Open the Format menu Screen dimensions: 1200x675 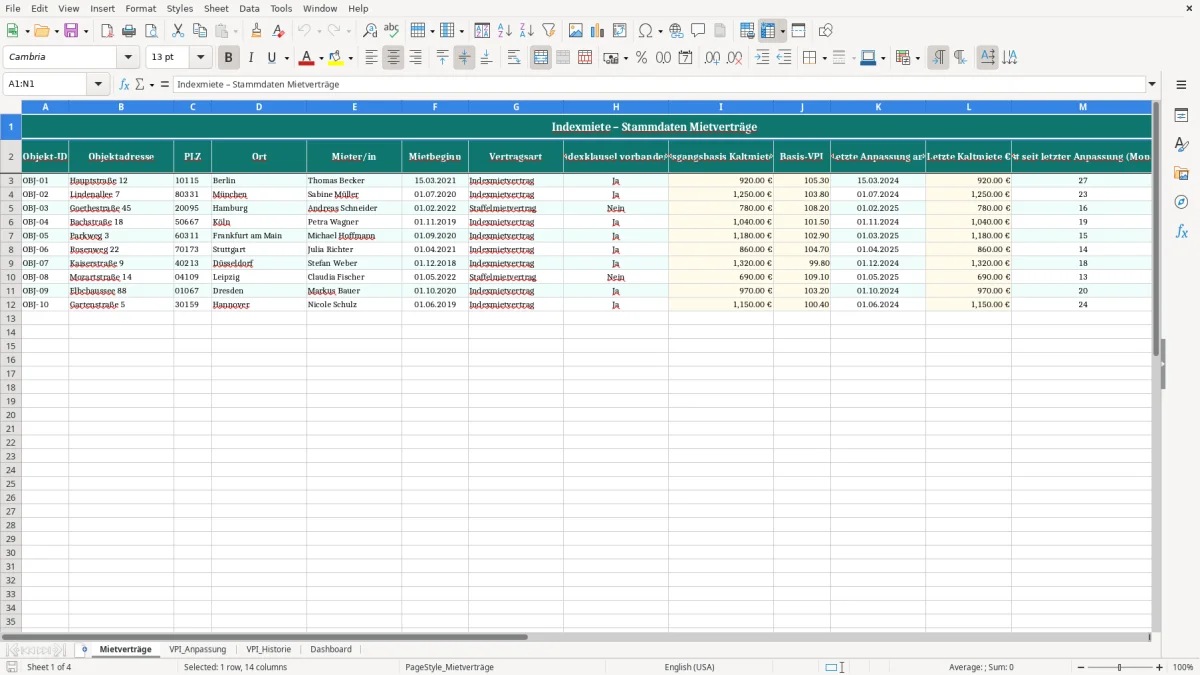[x=140, y=8]
